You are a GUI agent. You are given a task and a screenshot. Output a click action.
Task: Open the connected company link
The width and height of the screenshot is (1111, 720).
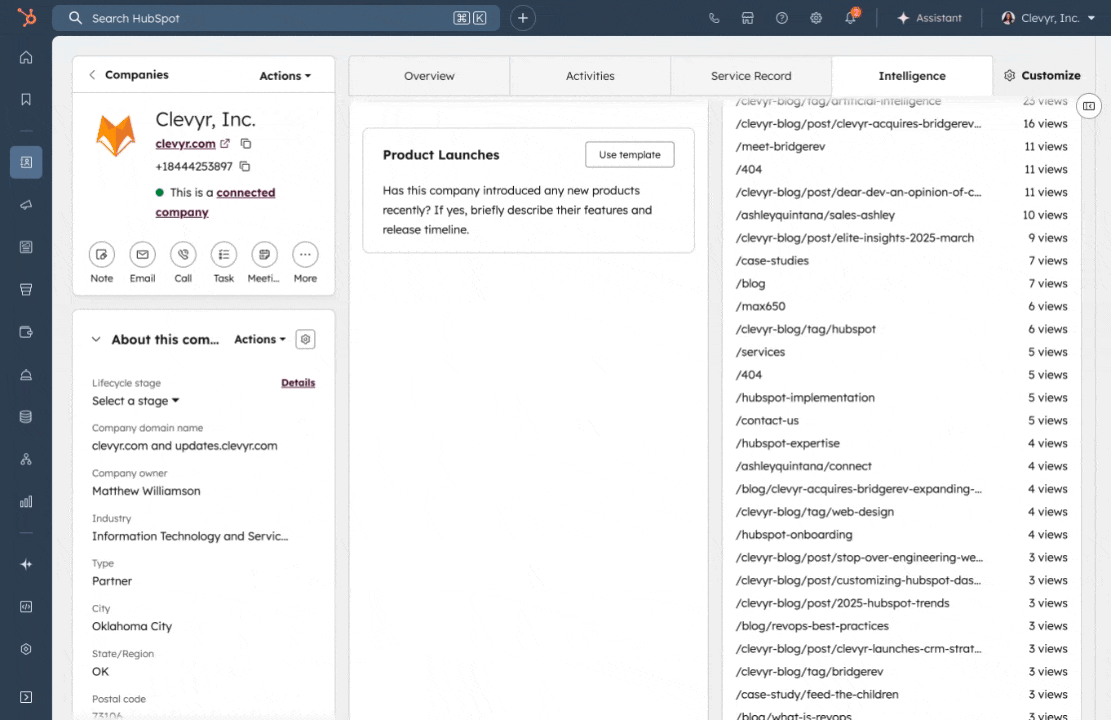point(215,202)
